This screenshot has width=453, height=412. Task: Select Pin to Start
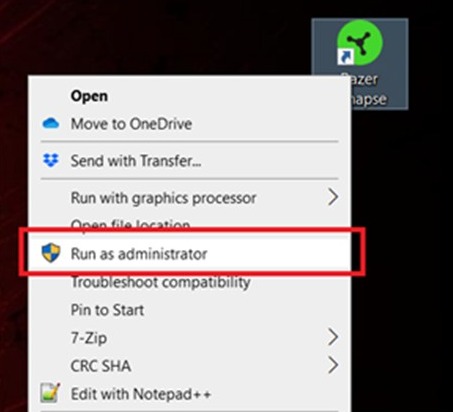107,310
